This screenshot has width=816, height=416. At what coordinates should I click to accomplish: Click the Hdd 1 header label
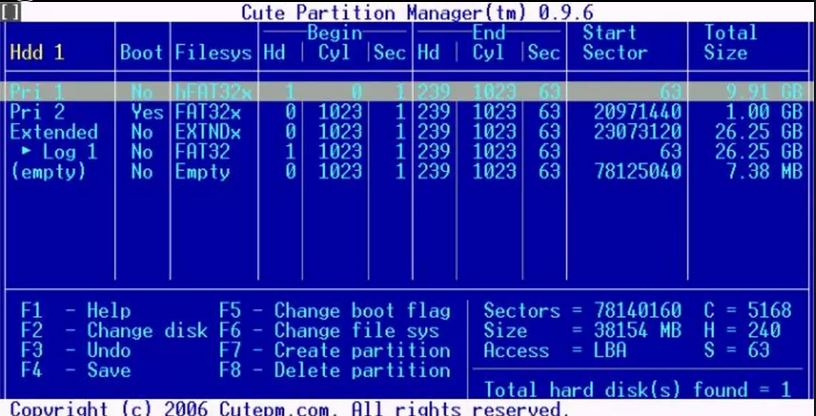(x=36, y=52)
